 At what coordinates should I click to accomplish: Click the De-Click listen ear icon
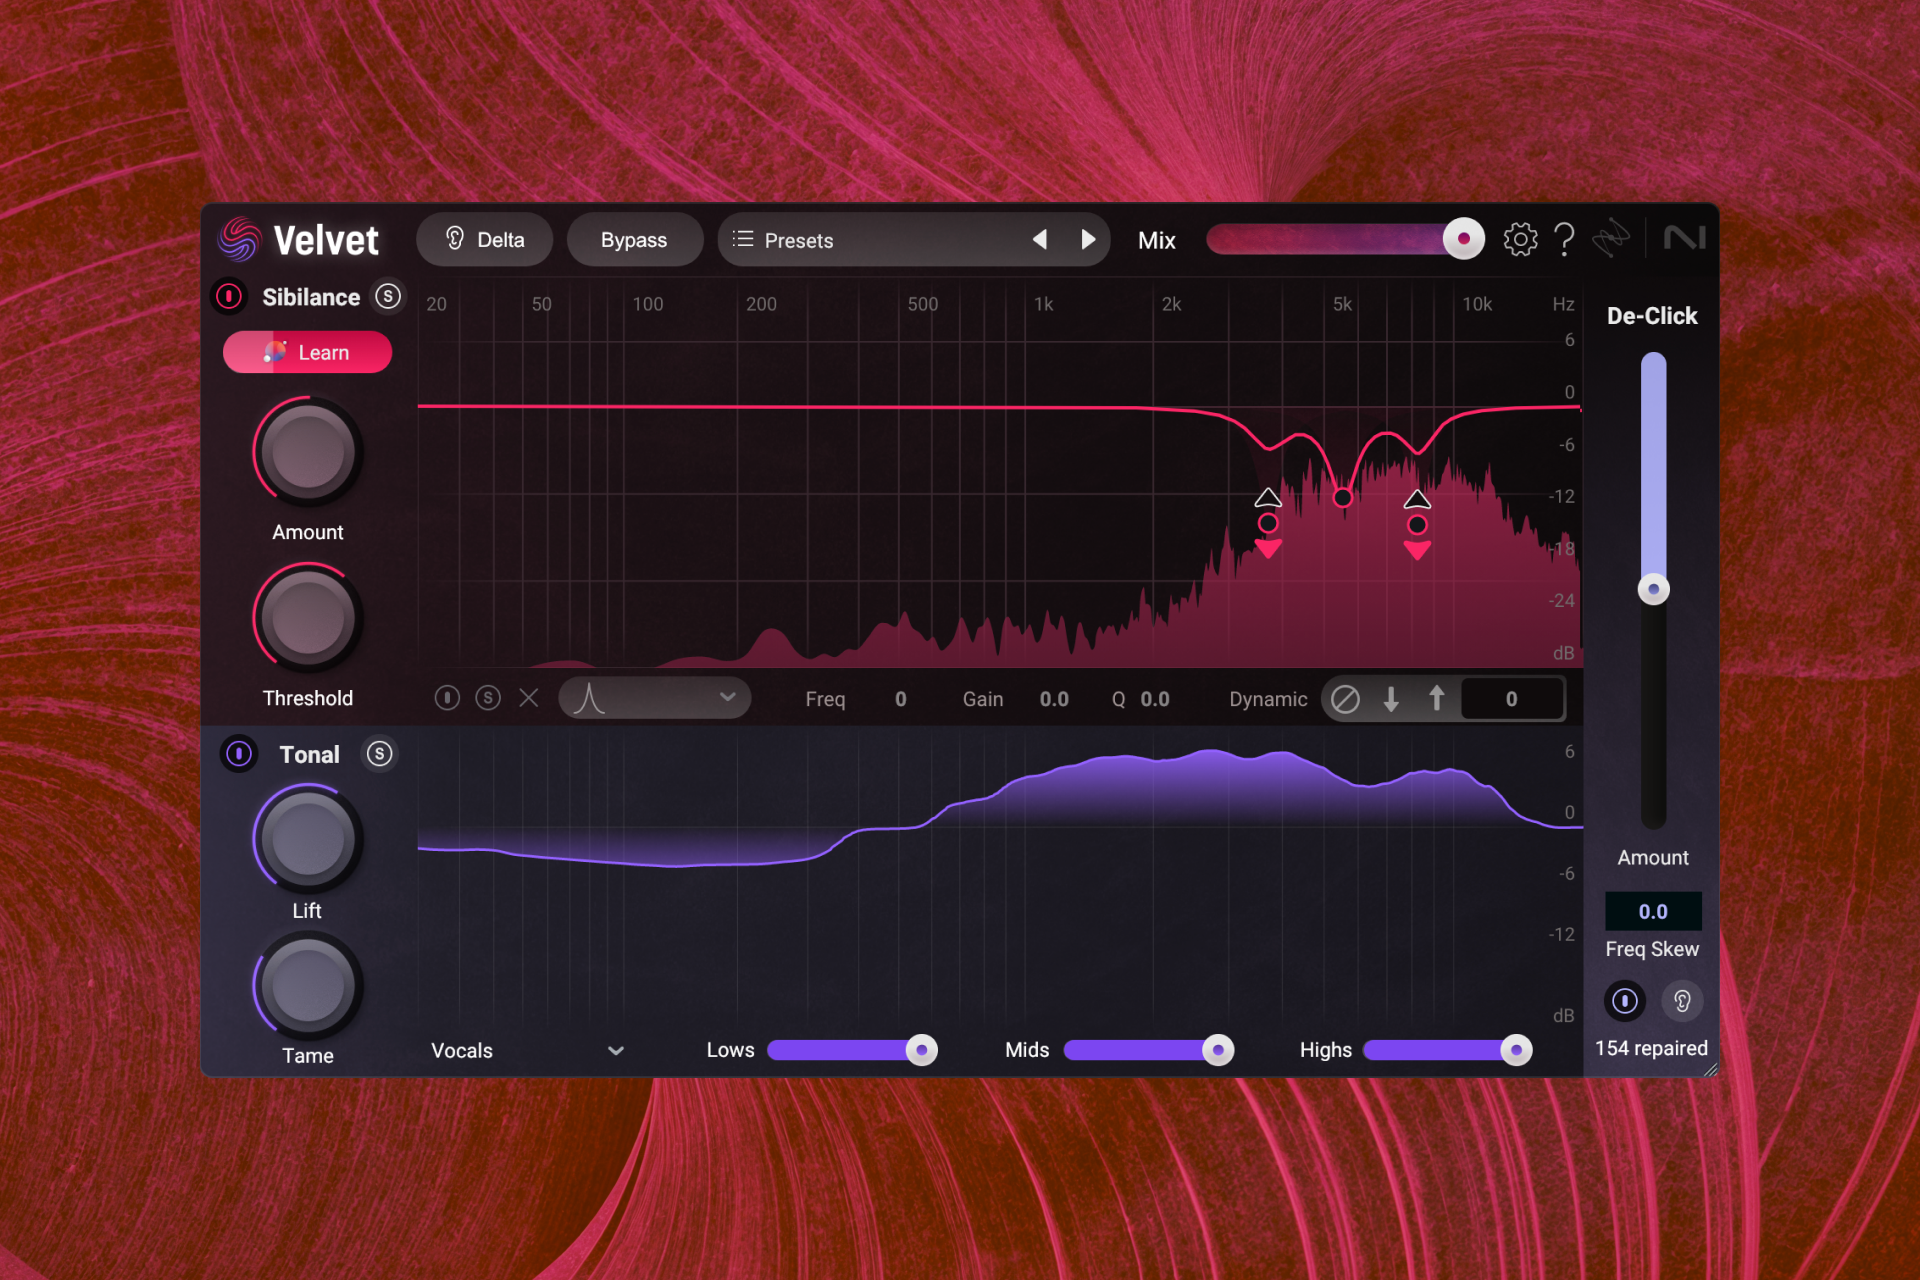click(1682, 1001)
